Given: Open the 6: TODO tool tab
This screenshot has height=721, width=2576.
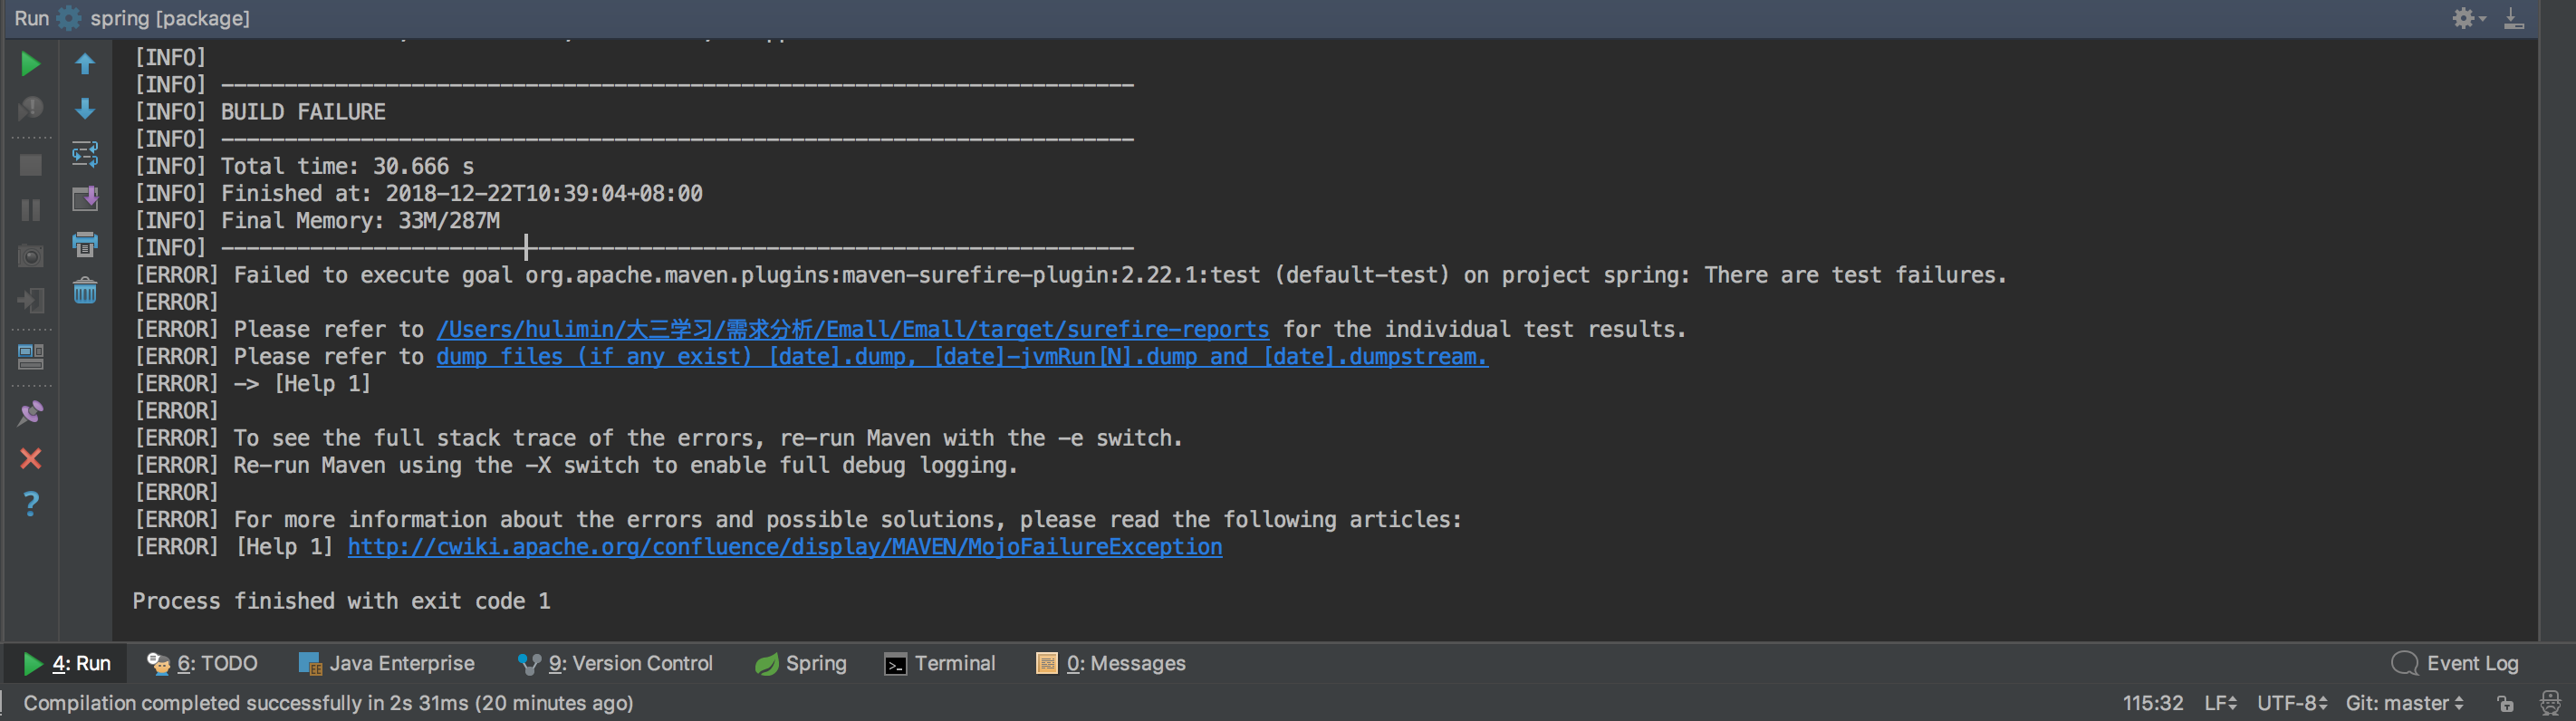Looking at the screenshot, I should click(x=202, y=663).
